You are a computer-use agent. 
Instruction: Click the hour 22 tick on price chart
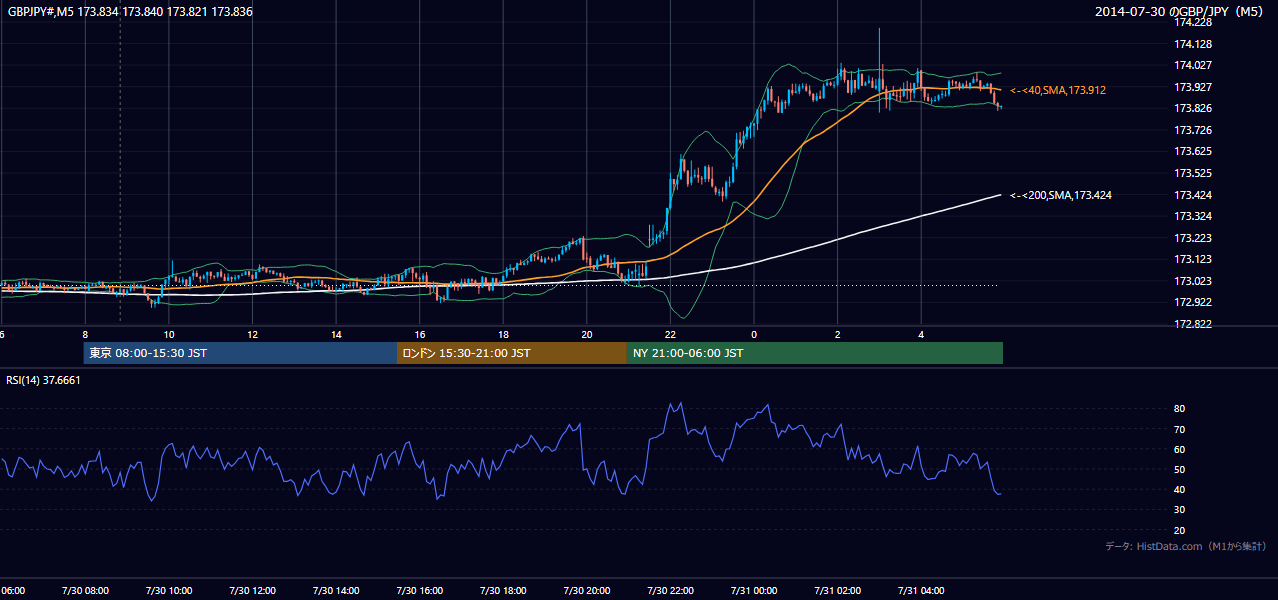point(670,334)
